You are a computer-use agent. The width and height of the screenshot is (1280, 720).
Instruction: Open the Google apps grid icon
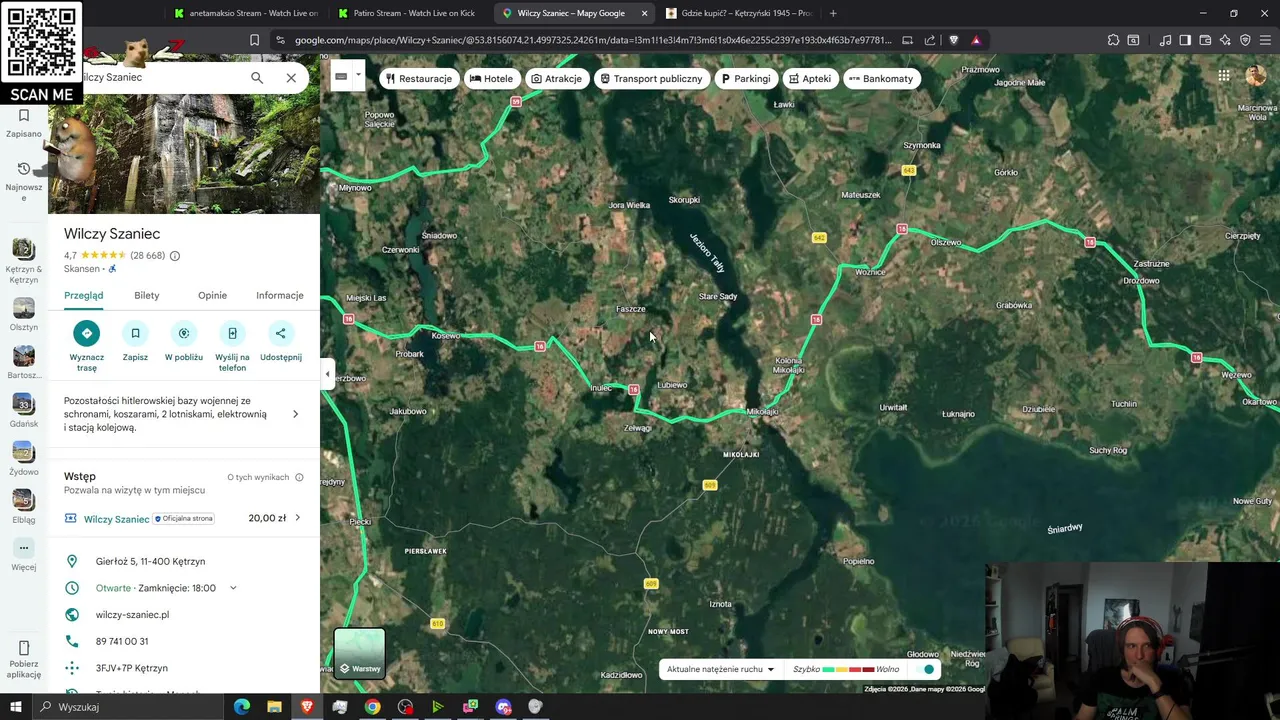pos(1224,76)
